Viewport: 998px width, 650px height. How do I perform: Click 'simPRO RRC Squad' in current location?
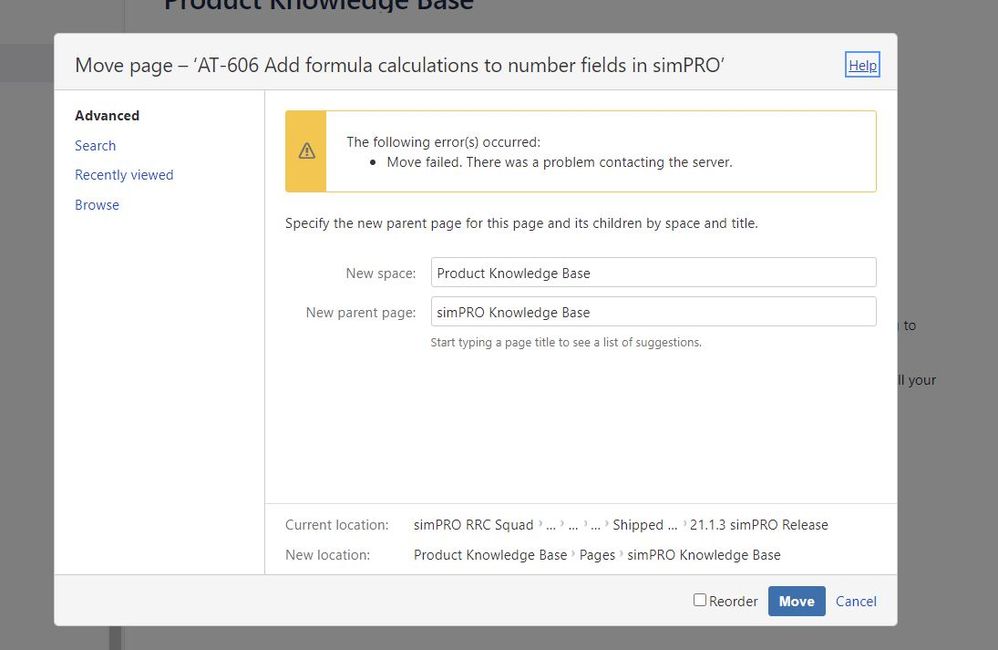point(474,525)
